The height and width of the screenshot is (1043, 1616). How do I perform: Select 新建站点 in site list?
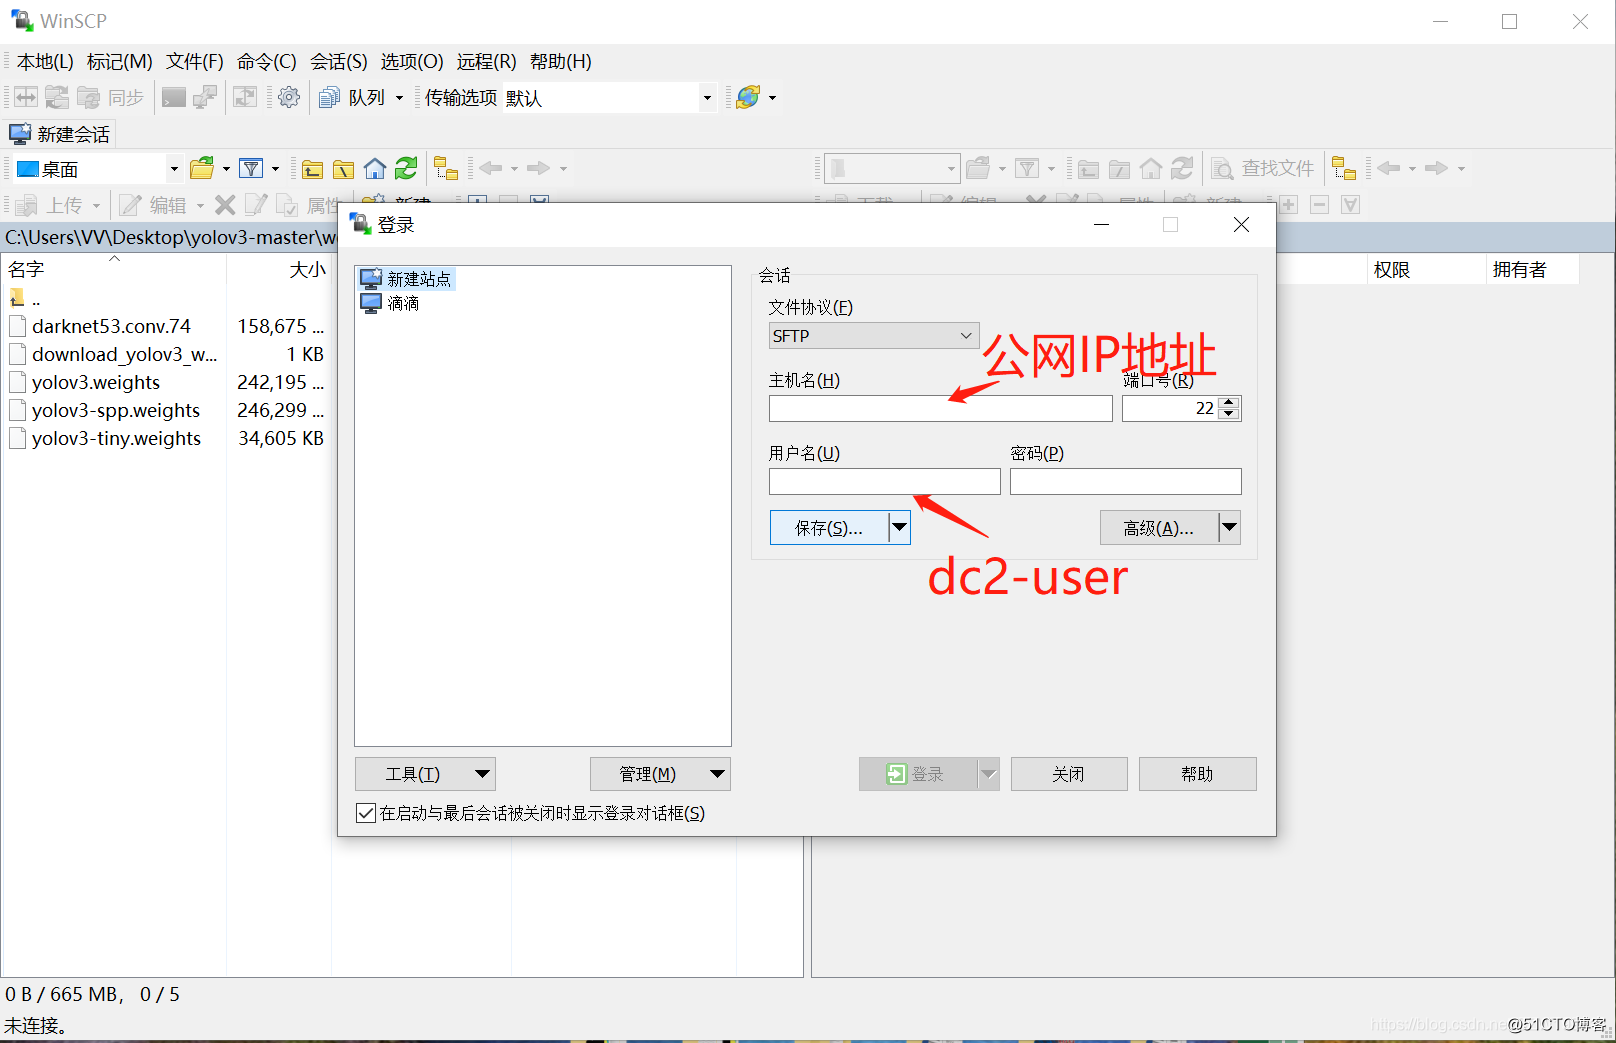[x=406, y=279]
